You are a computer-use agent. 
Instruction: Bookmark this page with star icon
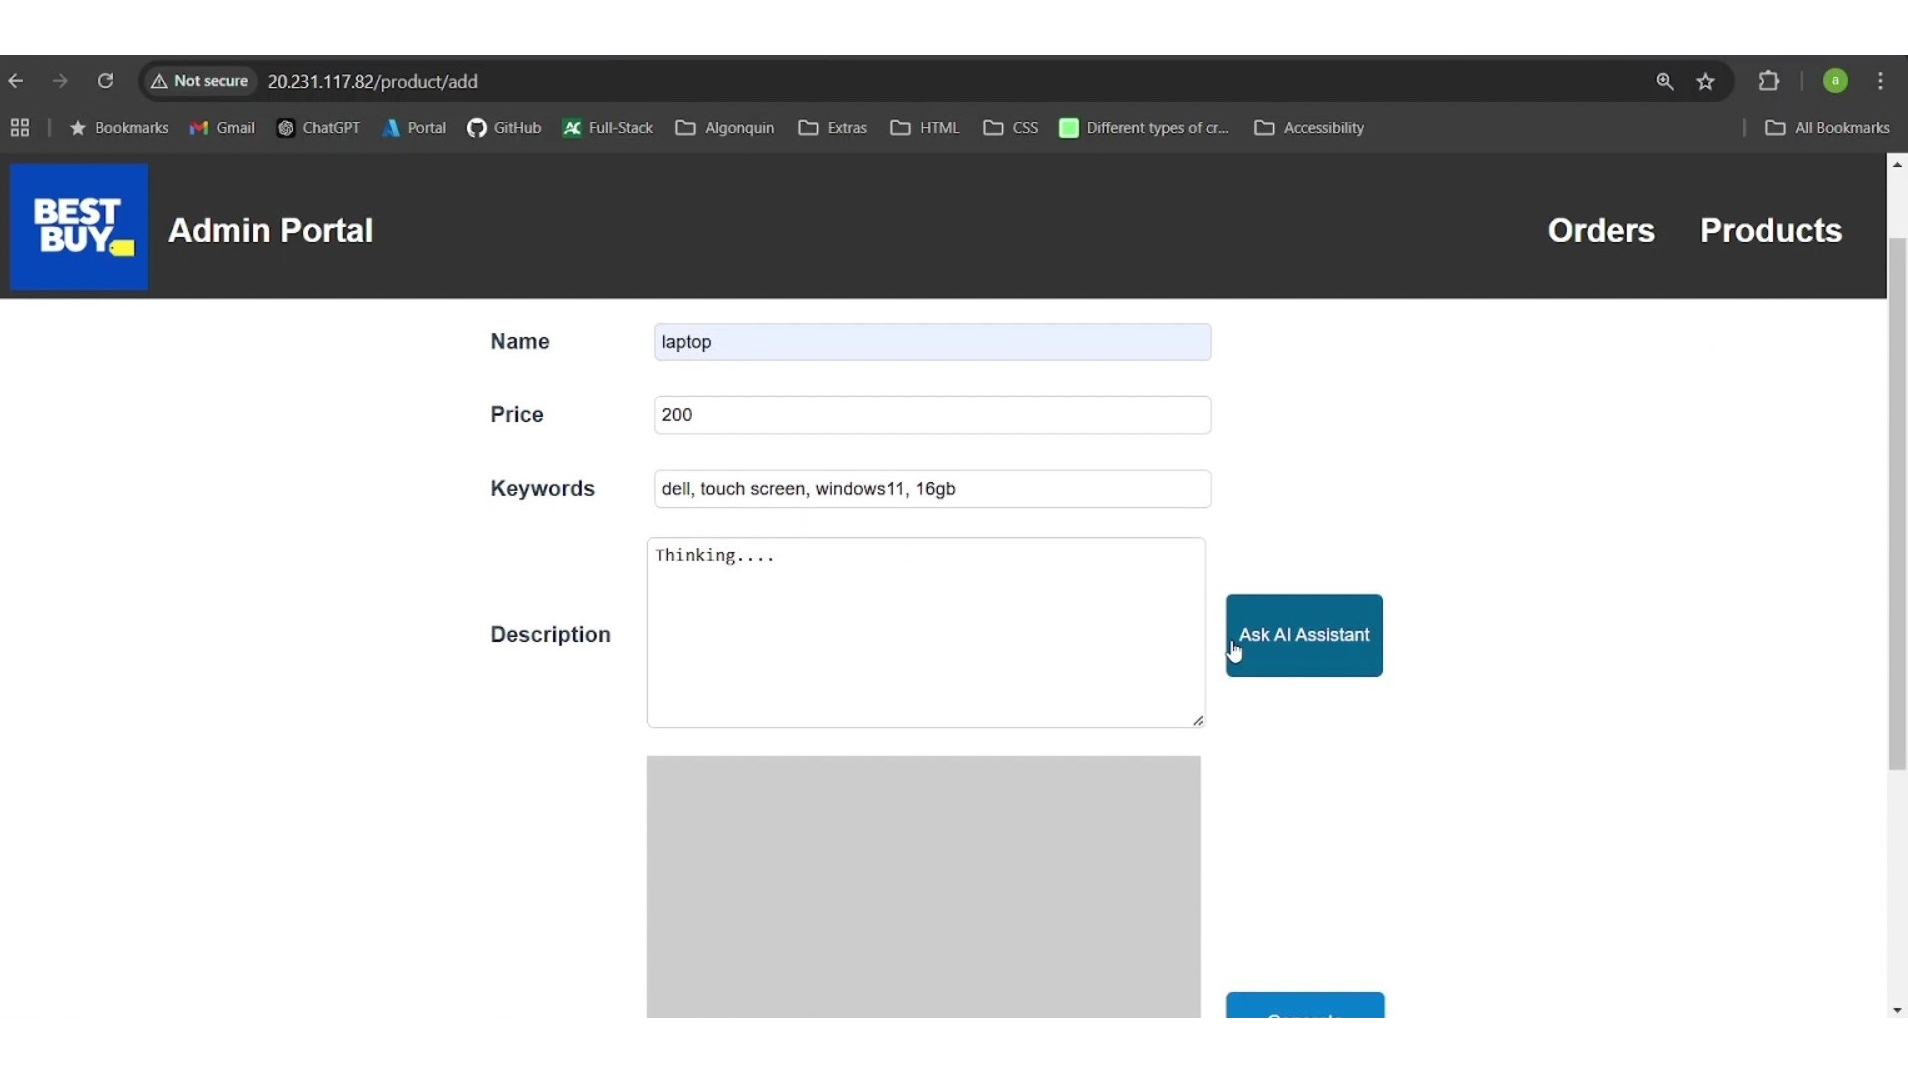[1706, 82]
